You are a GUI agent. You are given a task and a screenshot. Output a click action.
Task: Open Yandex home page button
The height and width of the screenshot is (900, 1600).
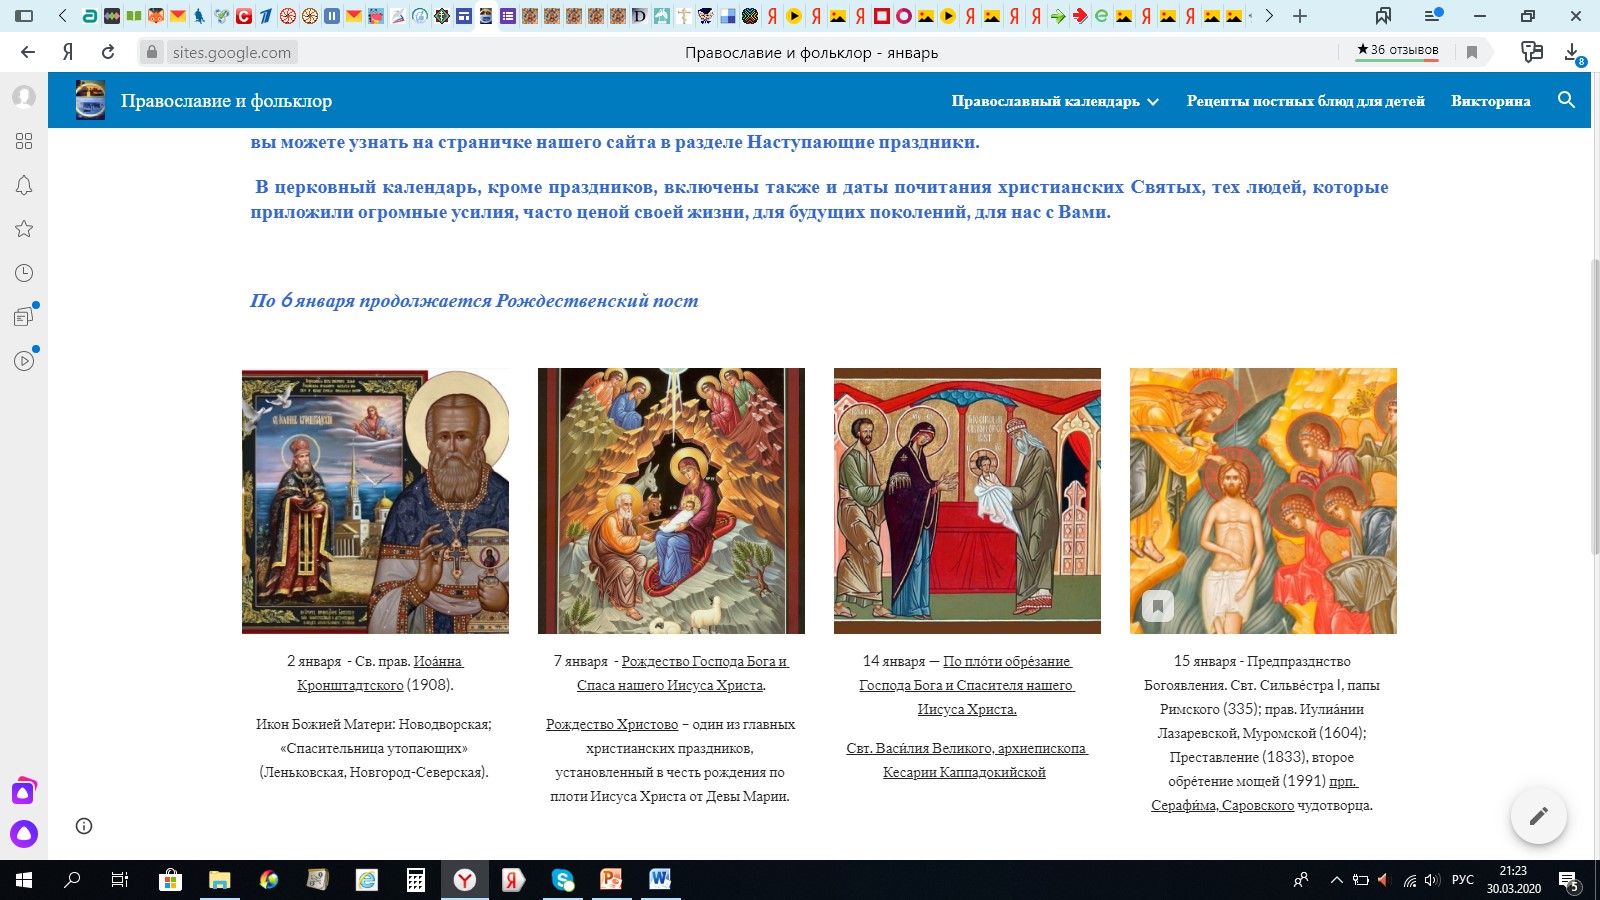coord(68,52)
